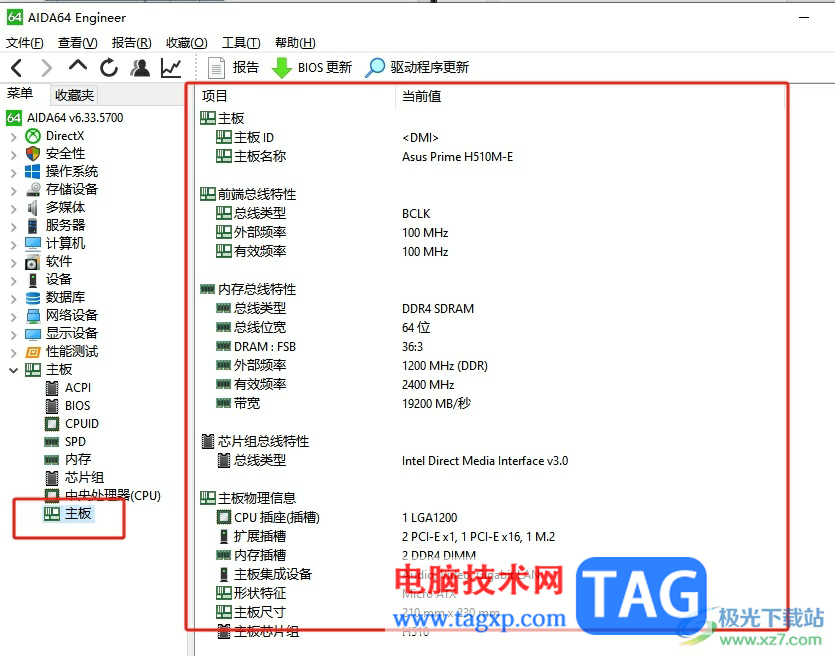Select the 设备 icon
Viewport: 835px width, 656px height.
(x=33, y=280)
